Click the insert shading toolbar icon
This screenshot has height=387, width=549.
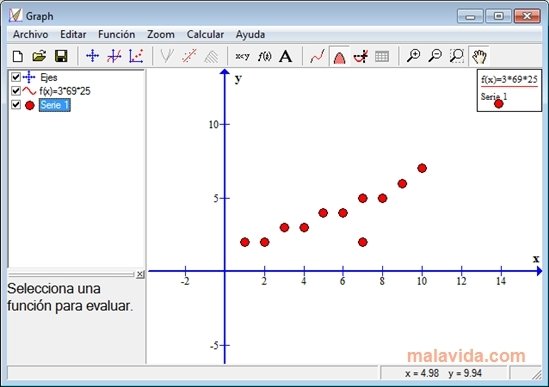click(x=211, y=56)
